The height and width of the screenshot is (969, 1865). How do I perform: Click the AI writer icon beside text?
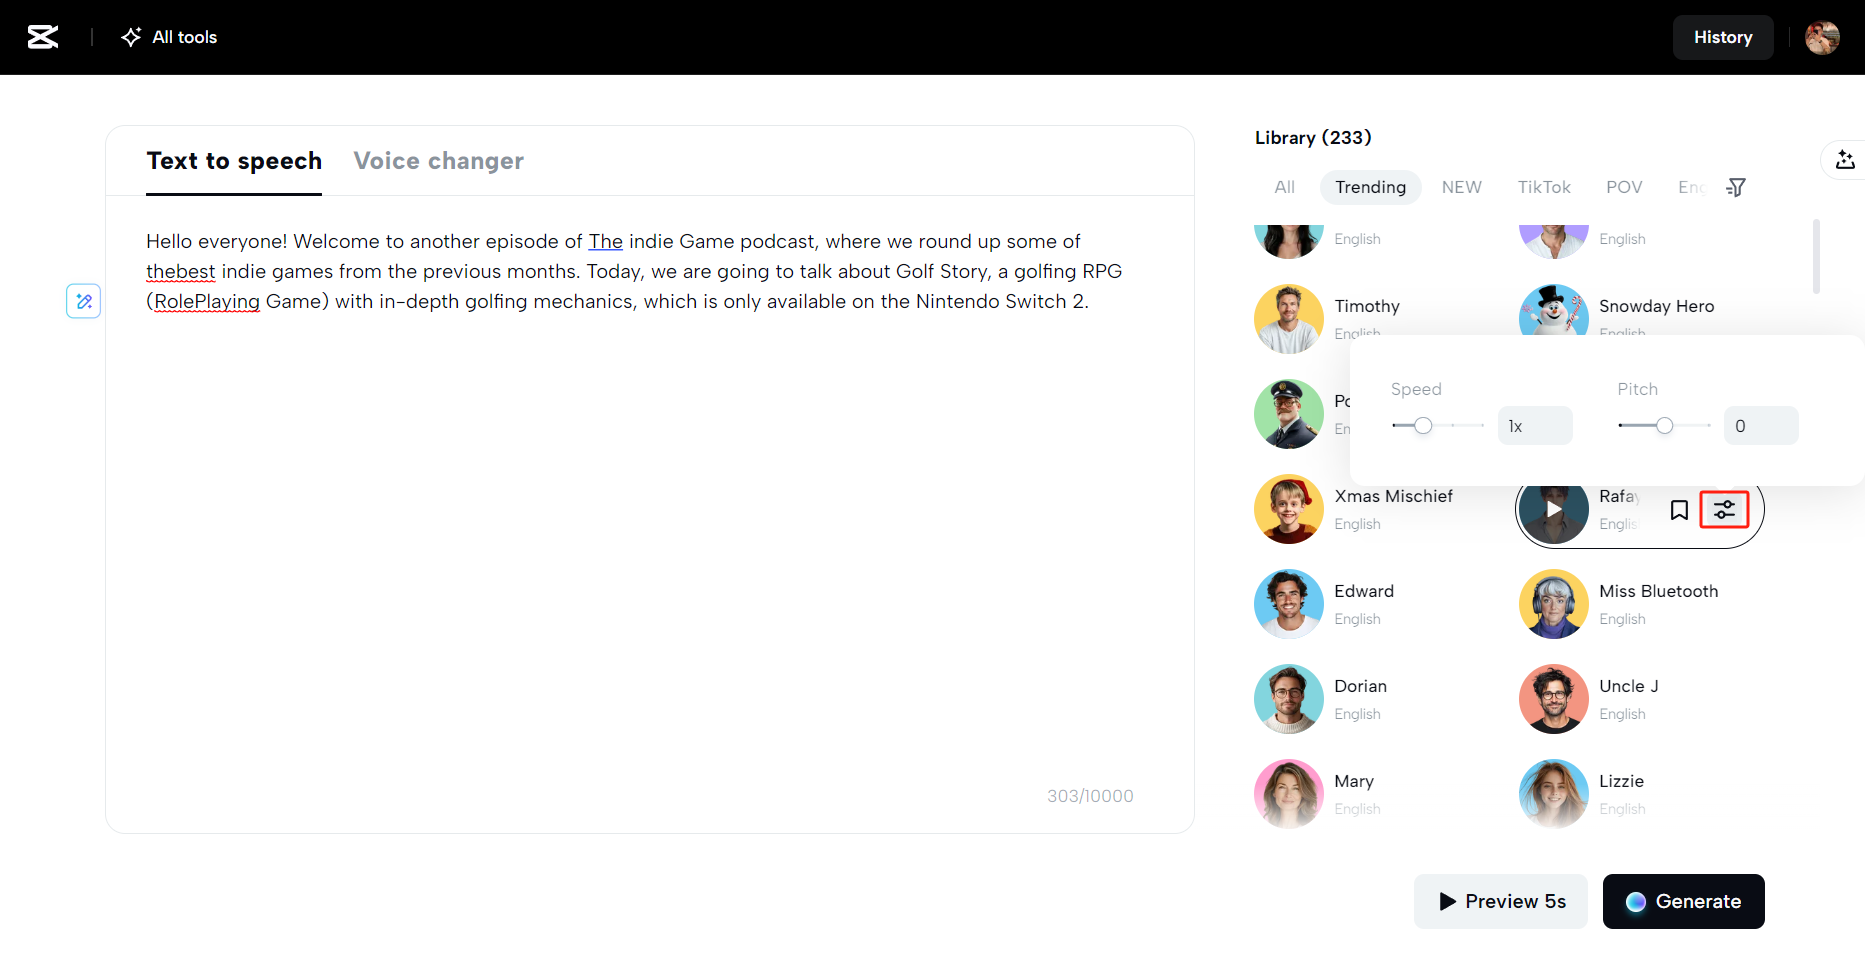click(x=84, y=301)
